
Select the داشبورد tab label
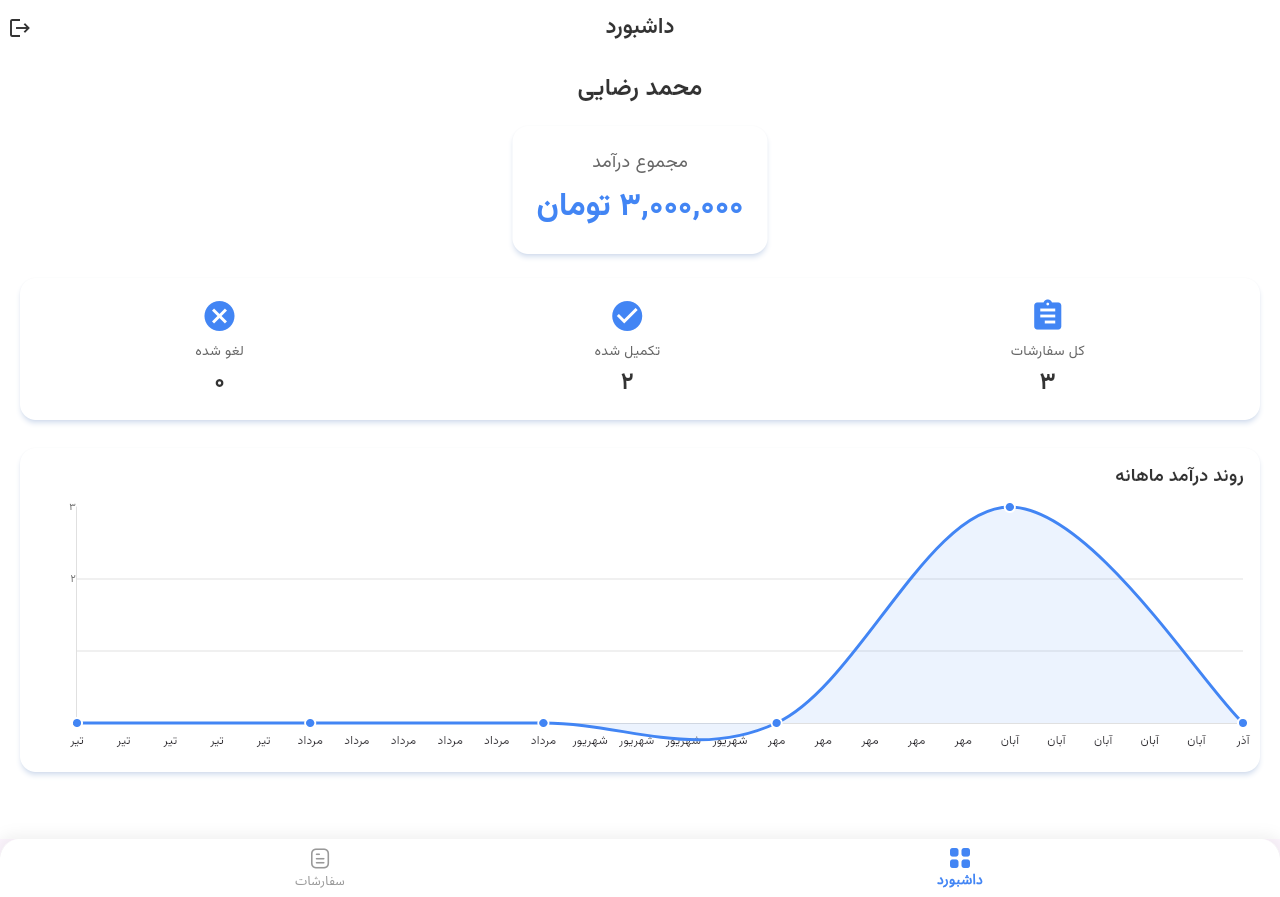pos(960,880)
